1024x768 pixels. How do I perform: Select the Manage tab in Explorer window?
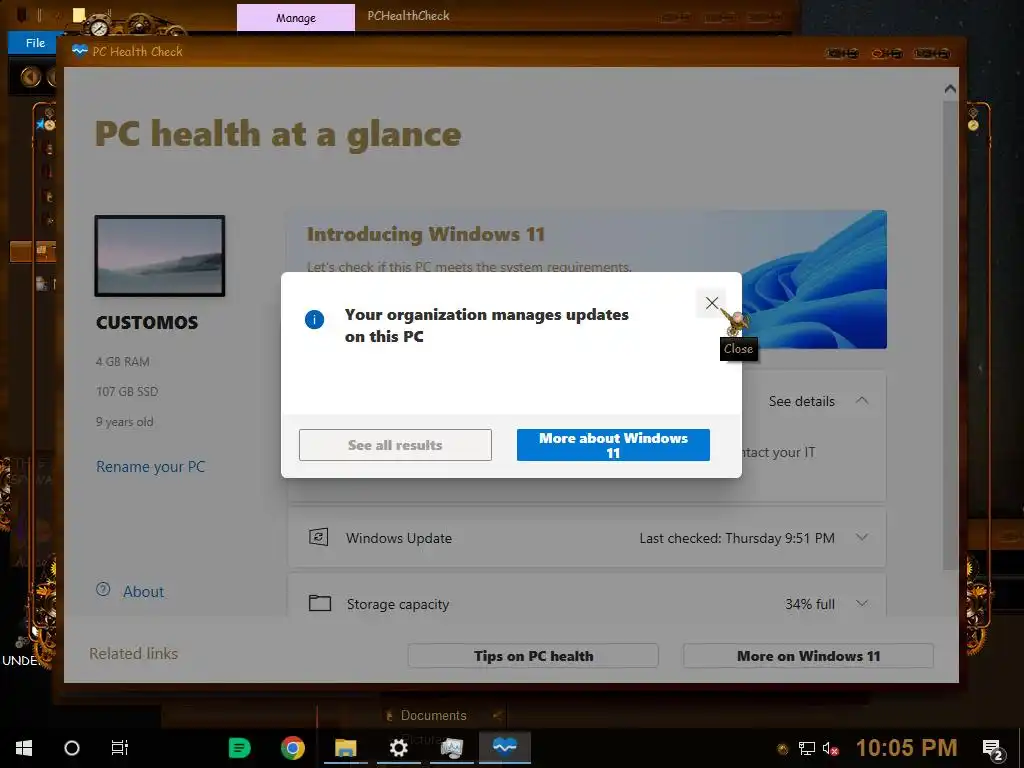pos(296,18)
